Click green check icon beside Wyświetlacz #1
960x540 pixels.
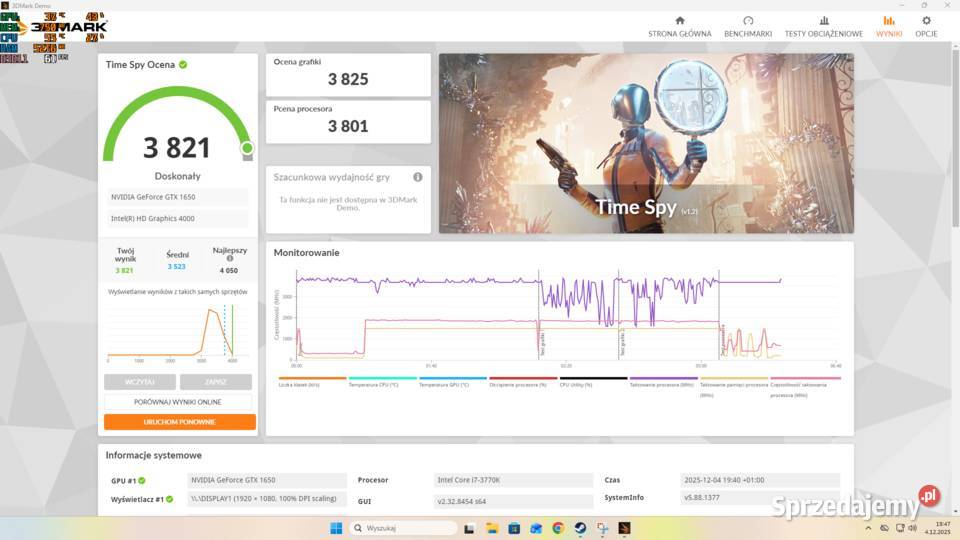pos(170,499)
